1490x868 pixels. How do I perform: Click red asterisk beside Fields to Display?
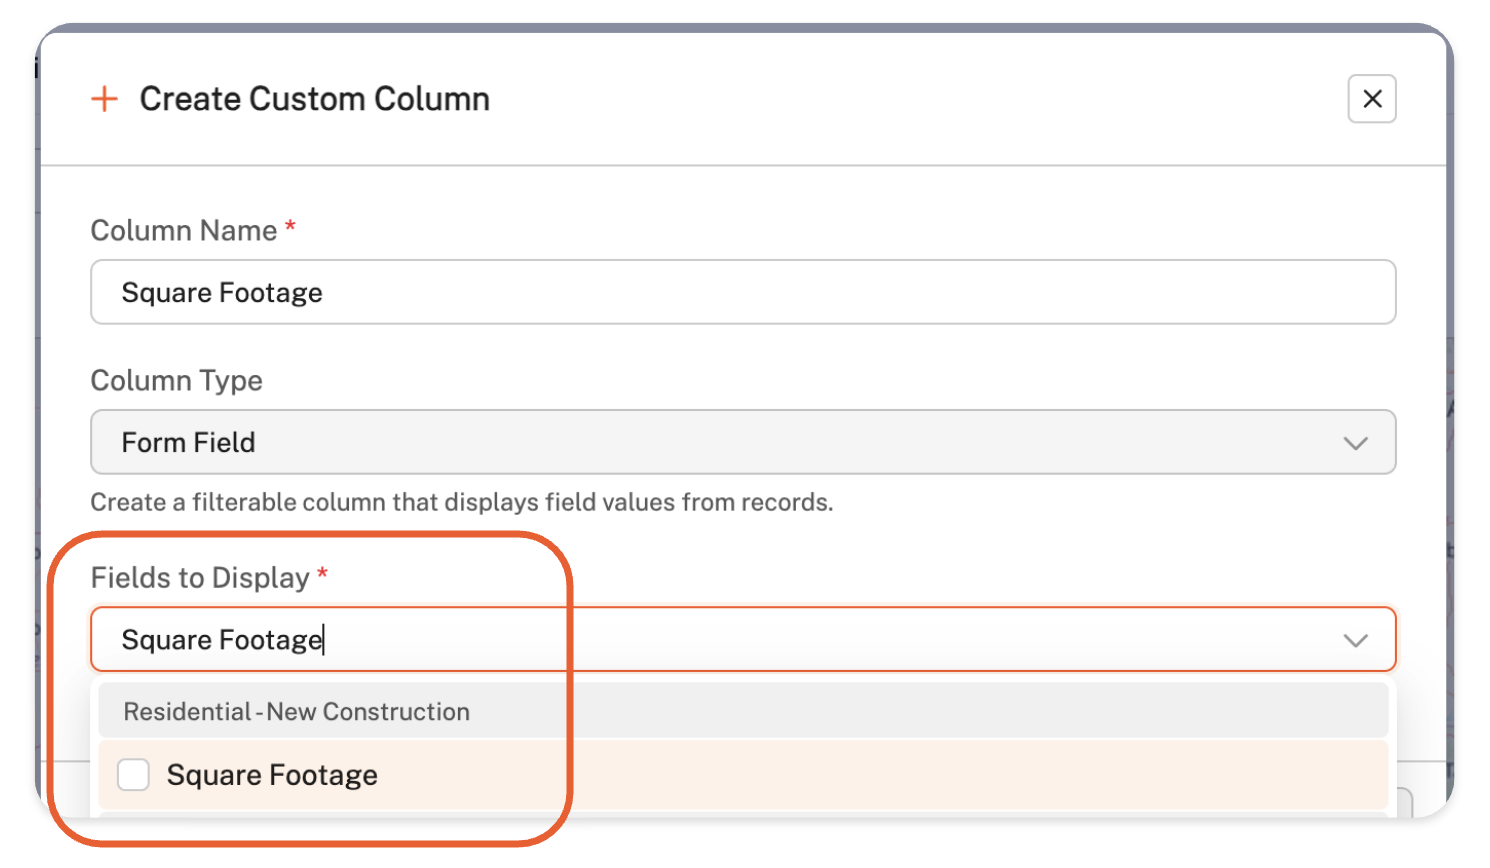pyautogui.click(x=322, y=574)
